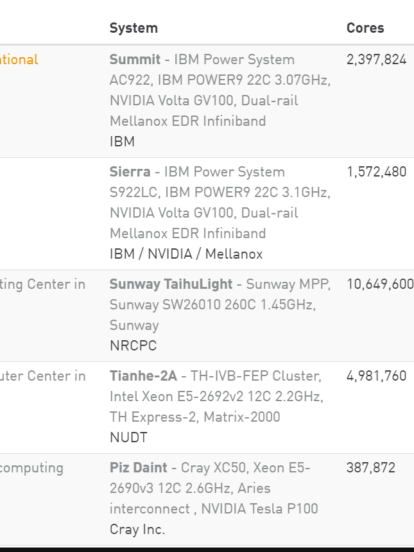Select the System column header
414x552 pixels.
133,28
